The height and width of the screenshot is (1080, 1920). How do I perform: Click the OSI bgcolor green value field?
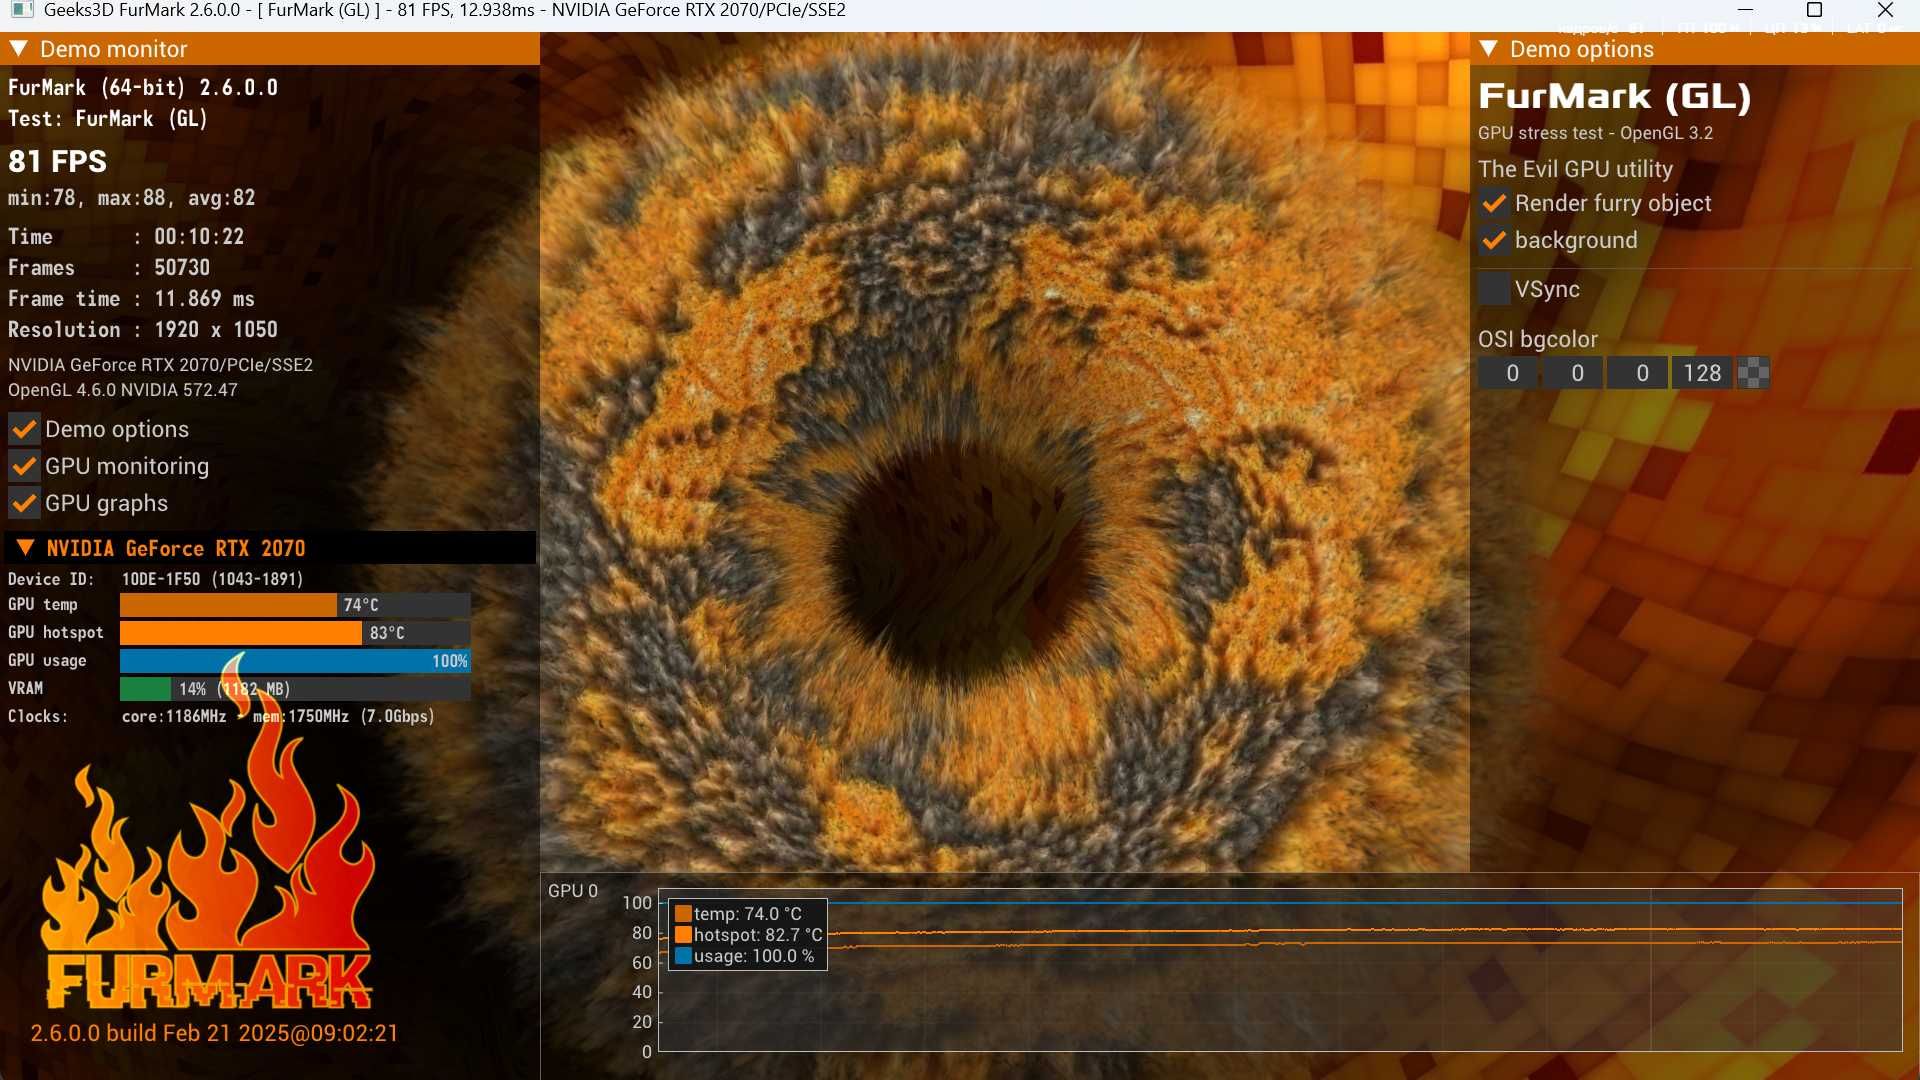coord(1574,373)
